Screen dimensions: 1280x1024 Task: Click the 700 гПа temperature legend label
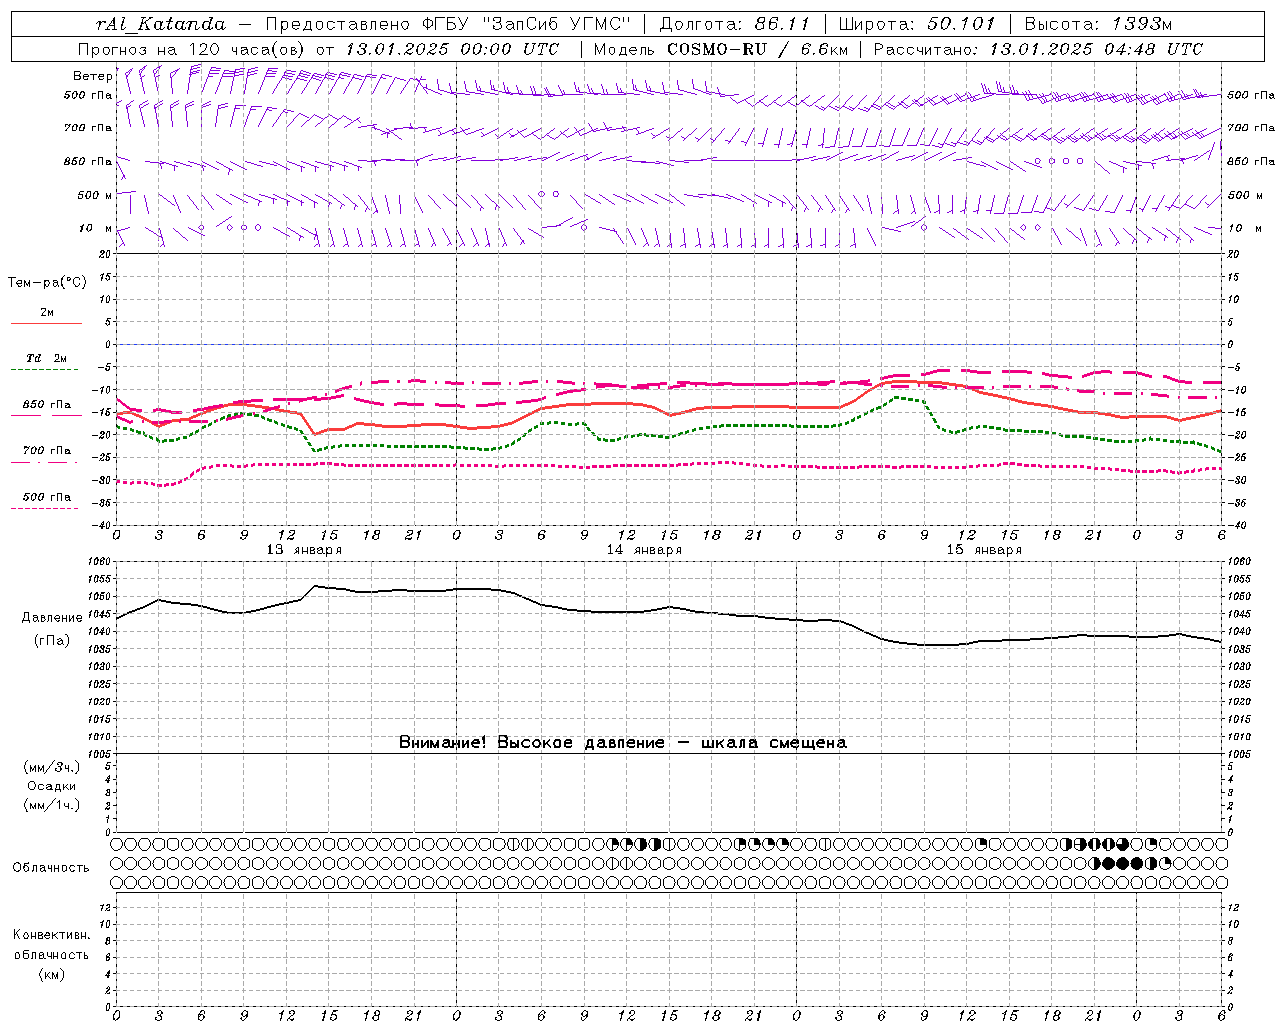[x=46, y=451]
